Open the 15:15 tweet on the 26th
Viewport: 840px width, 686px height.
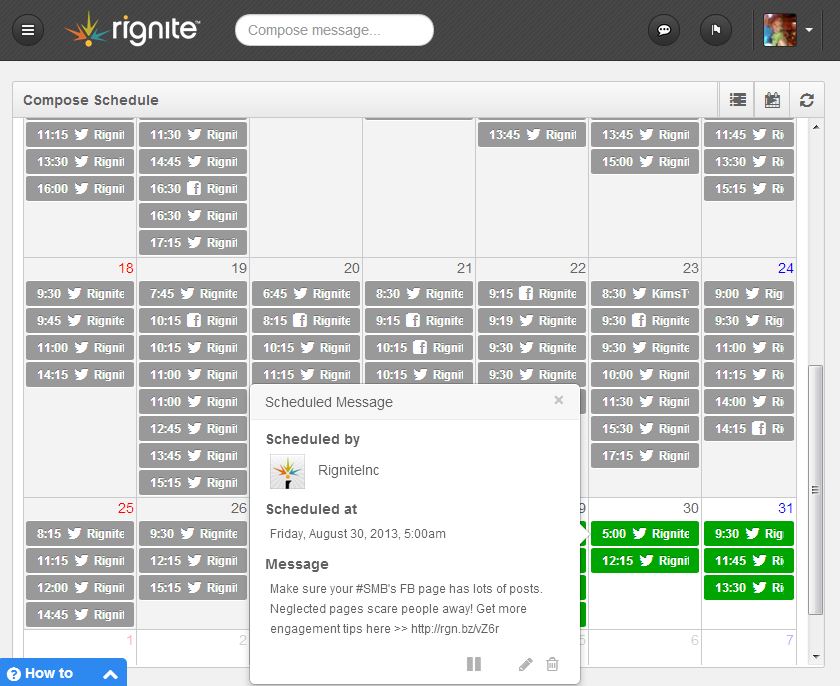[193, 587]
